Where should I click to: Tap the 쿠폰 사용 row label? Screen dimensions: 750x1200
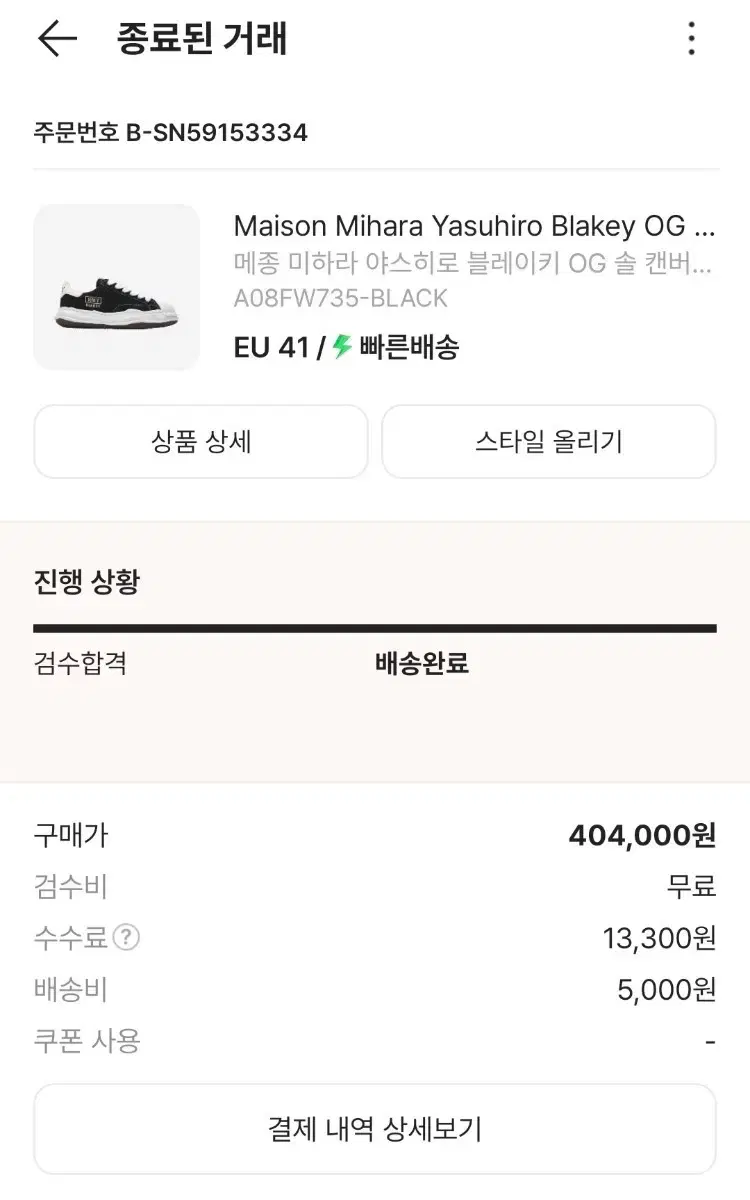click(x=87, y=1041)
